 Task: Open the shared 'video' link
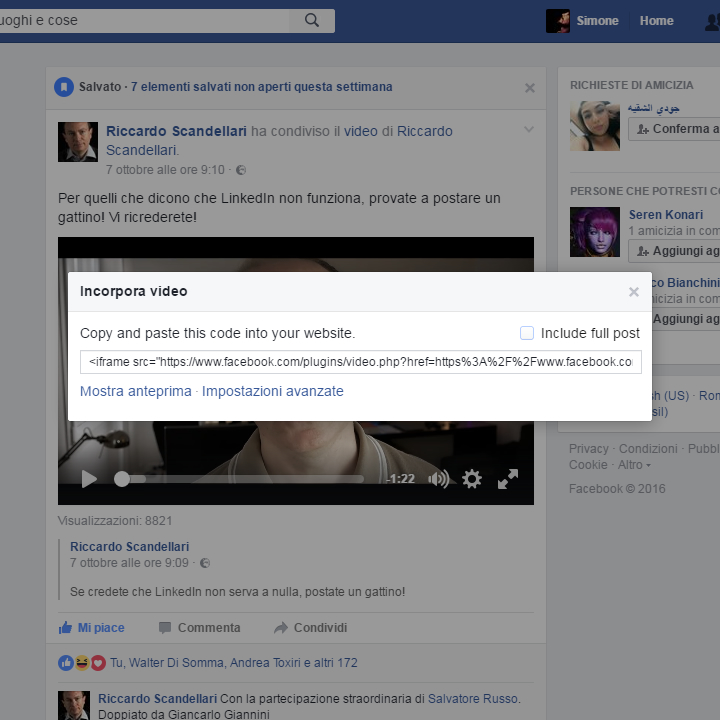click(x=360, y=131)
